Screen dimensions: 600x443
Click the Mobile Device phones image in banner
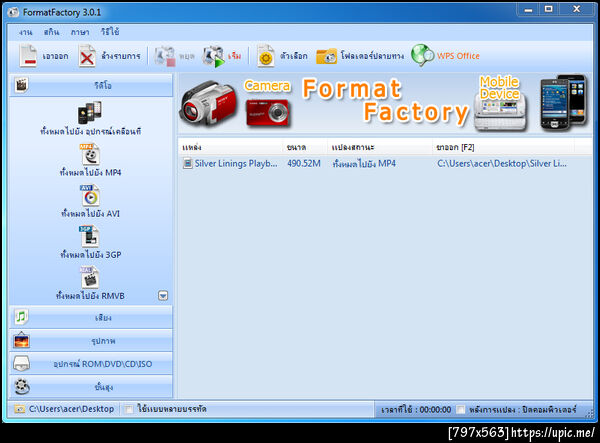pyautogui.click(x=563, y=102)
